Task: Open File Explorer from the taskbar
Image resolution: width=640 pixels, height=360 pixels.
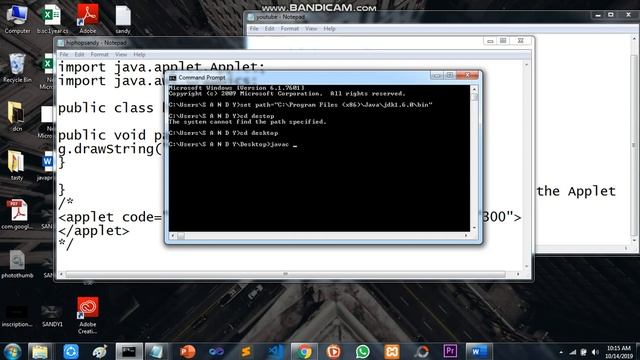Action: click(x=40, y=351)
